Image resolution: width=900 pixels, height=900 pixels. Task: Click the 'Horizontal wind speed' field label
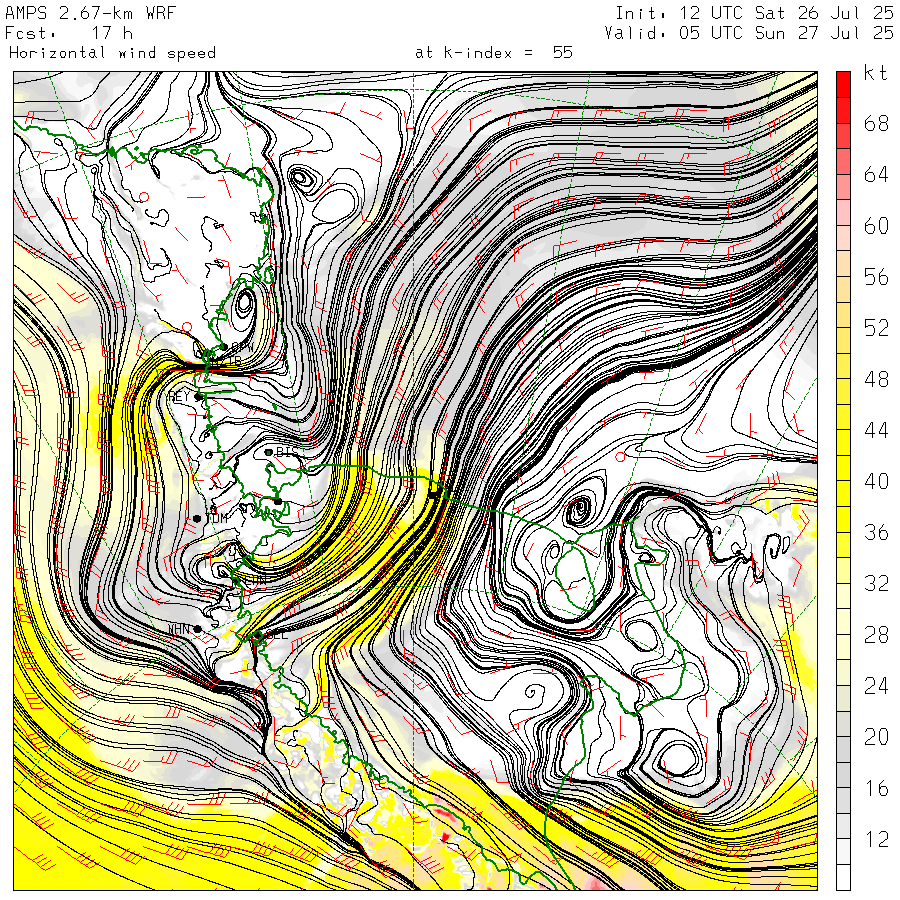(112, 53)
